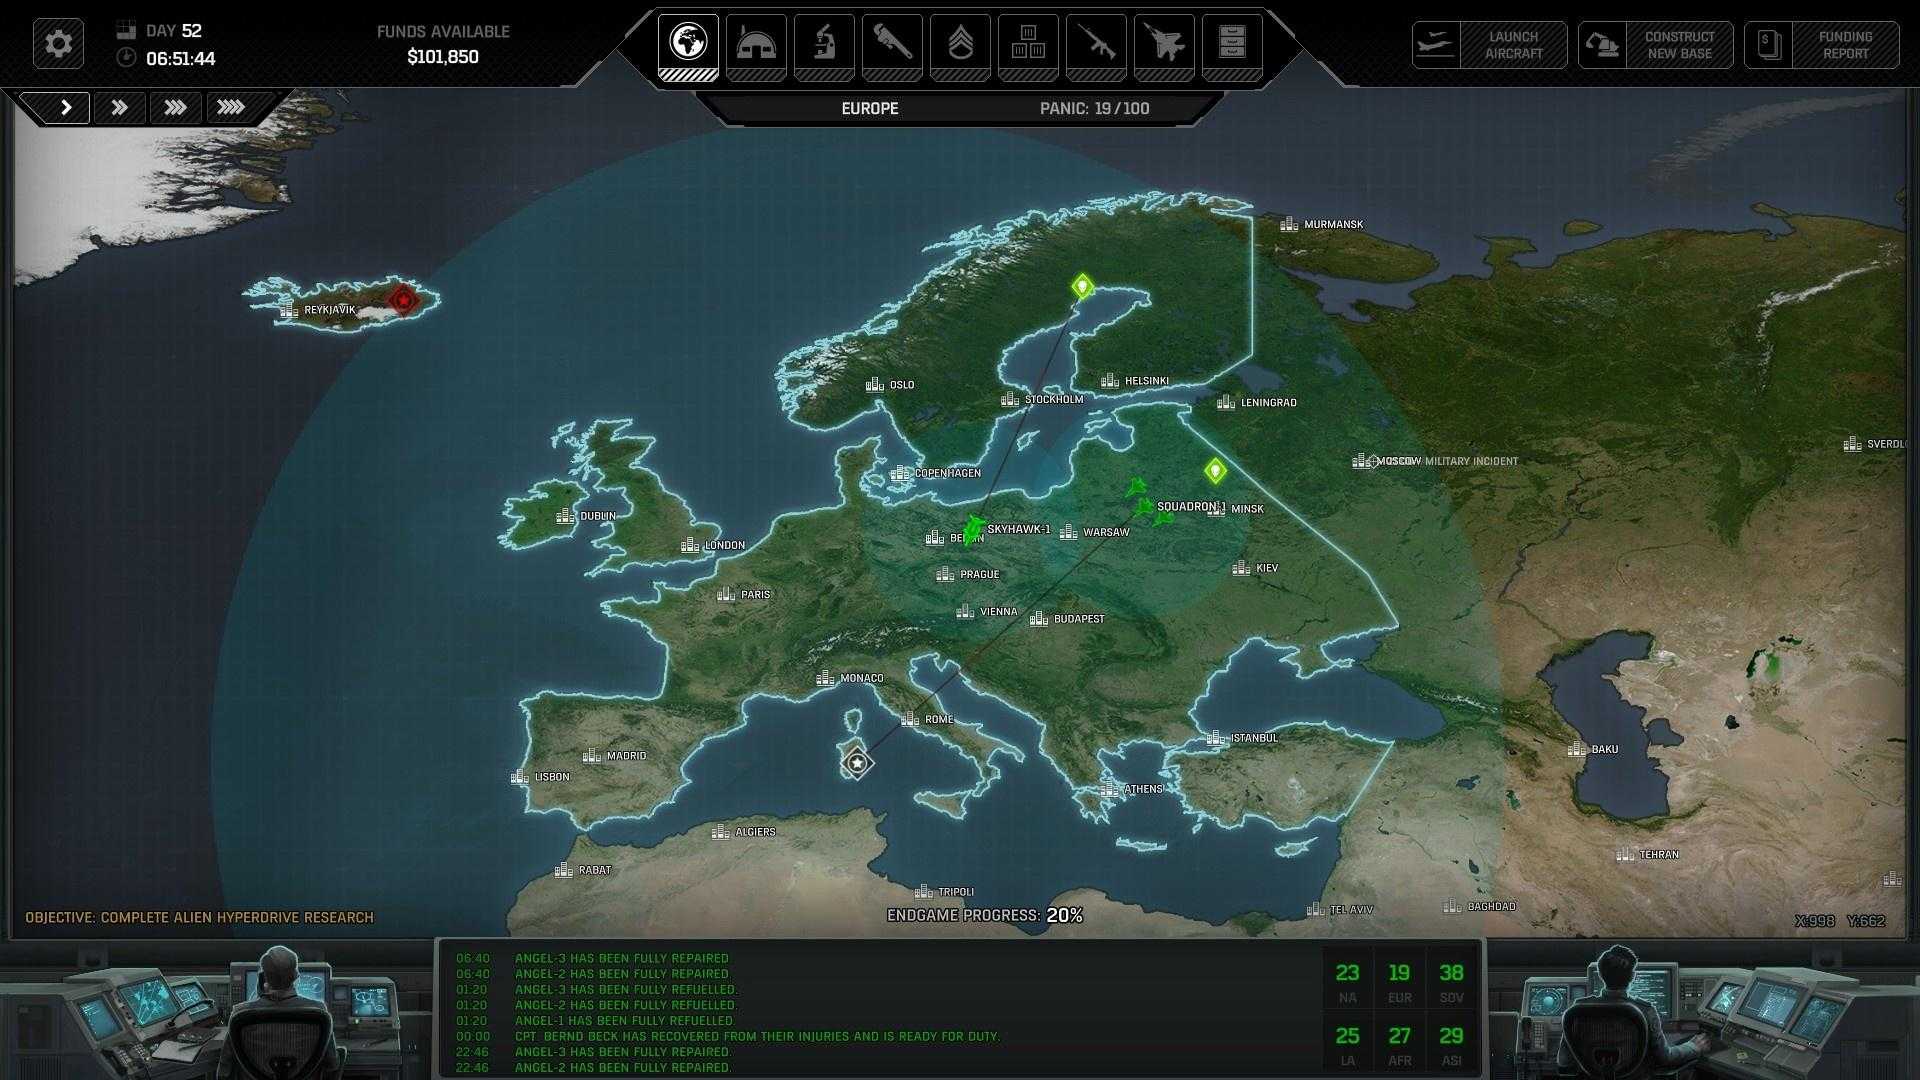Open the base management hangar tab

point(756,46)
